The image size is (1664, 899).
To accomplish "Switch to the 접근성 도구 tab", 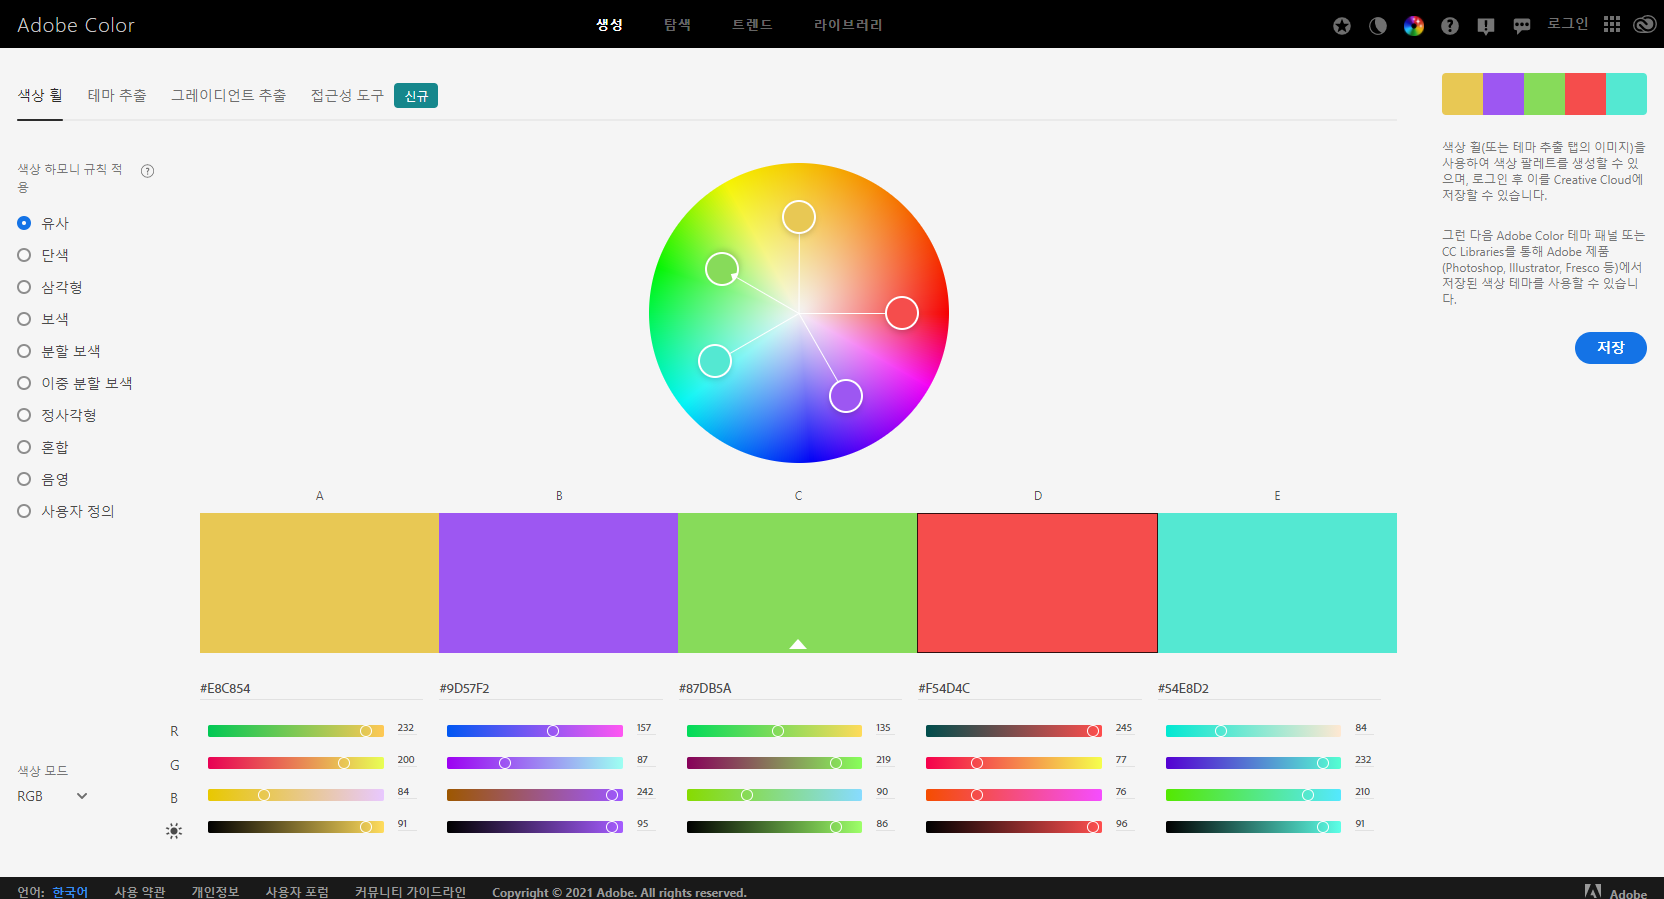I will coord(347,95).
